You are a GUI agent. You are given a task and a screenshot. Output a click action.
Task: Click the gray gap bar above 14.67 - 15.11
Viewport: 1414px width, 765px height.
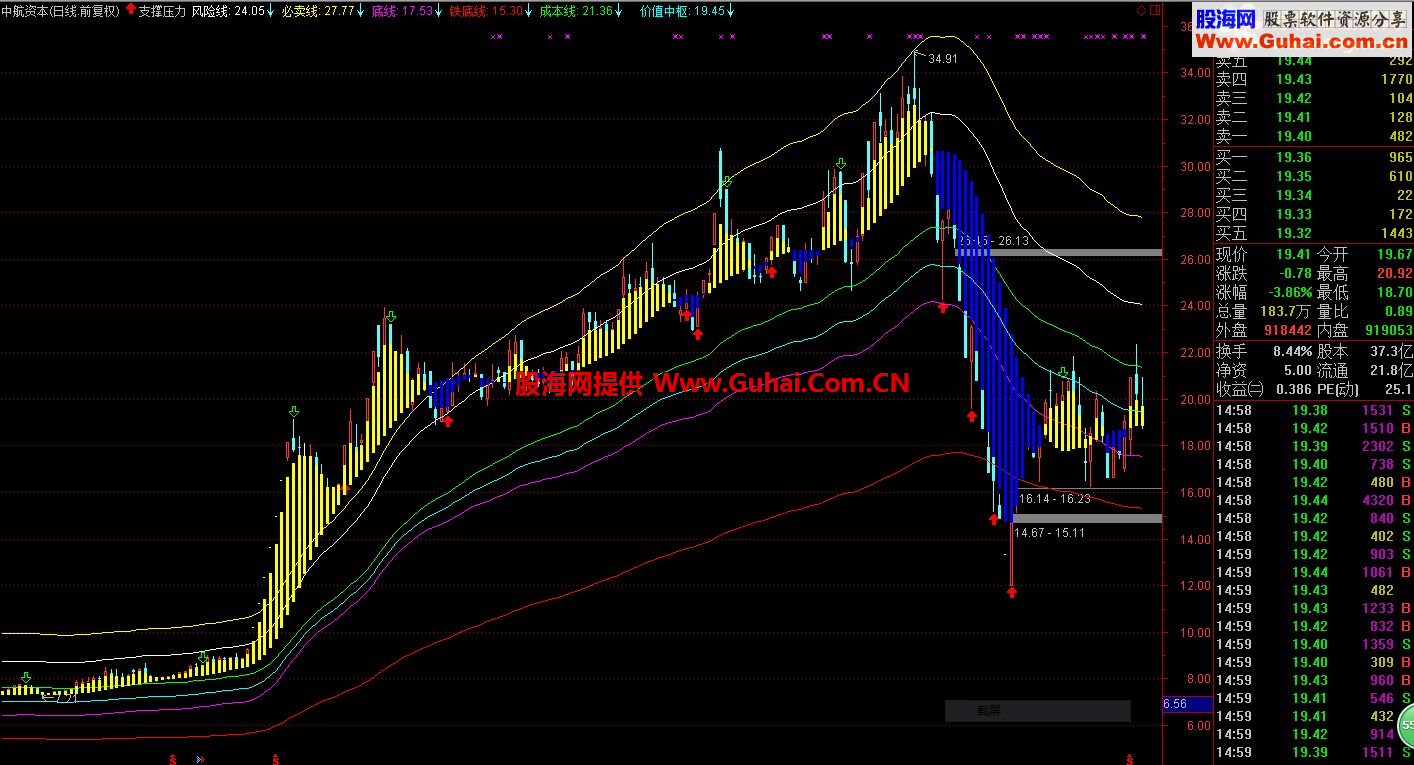point(1087,518)
